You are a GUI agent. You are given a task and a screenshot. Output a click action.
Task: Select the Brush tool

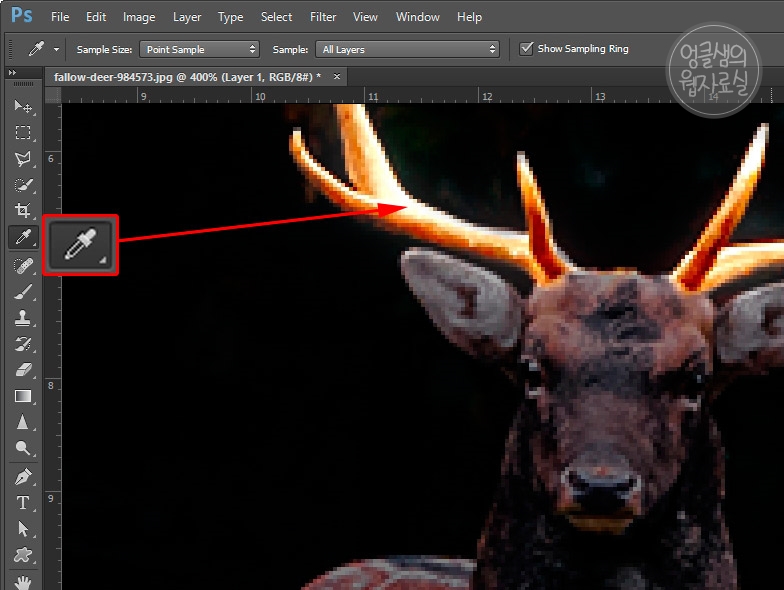pos(22,292)
